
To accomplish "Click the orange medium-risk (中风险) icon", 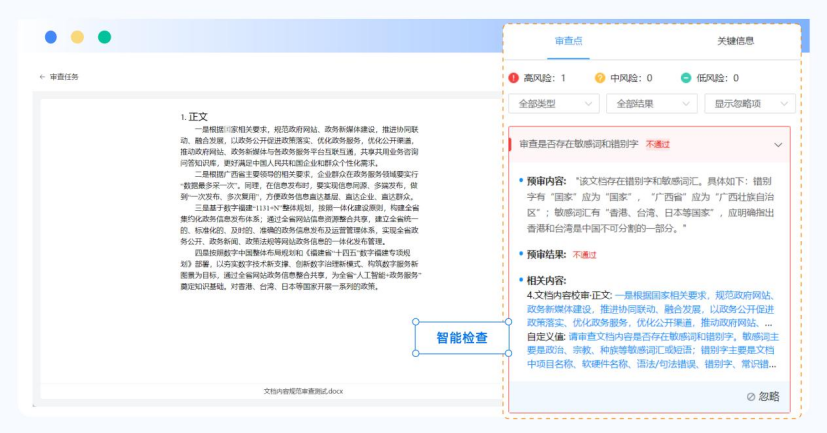I will (600, 78).
